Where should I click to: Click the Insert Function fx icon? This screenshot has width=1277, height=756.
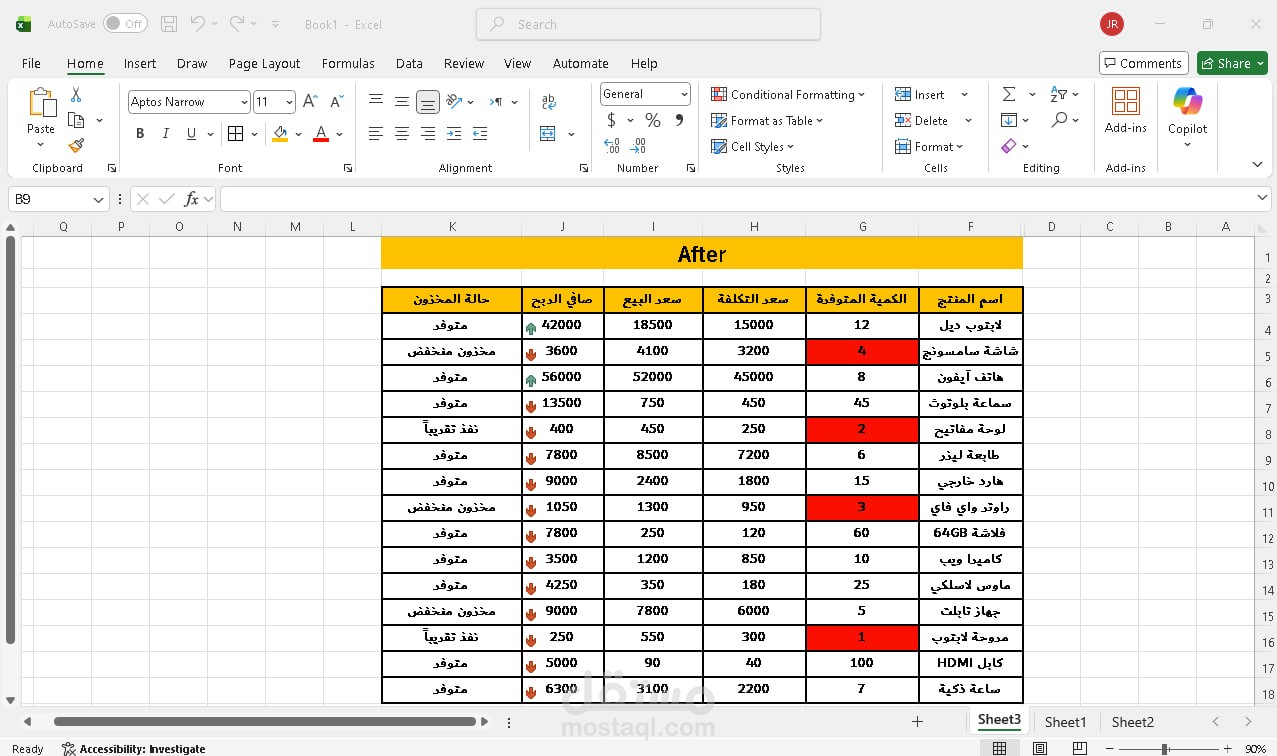[191, 199]
